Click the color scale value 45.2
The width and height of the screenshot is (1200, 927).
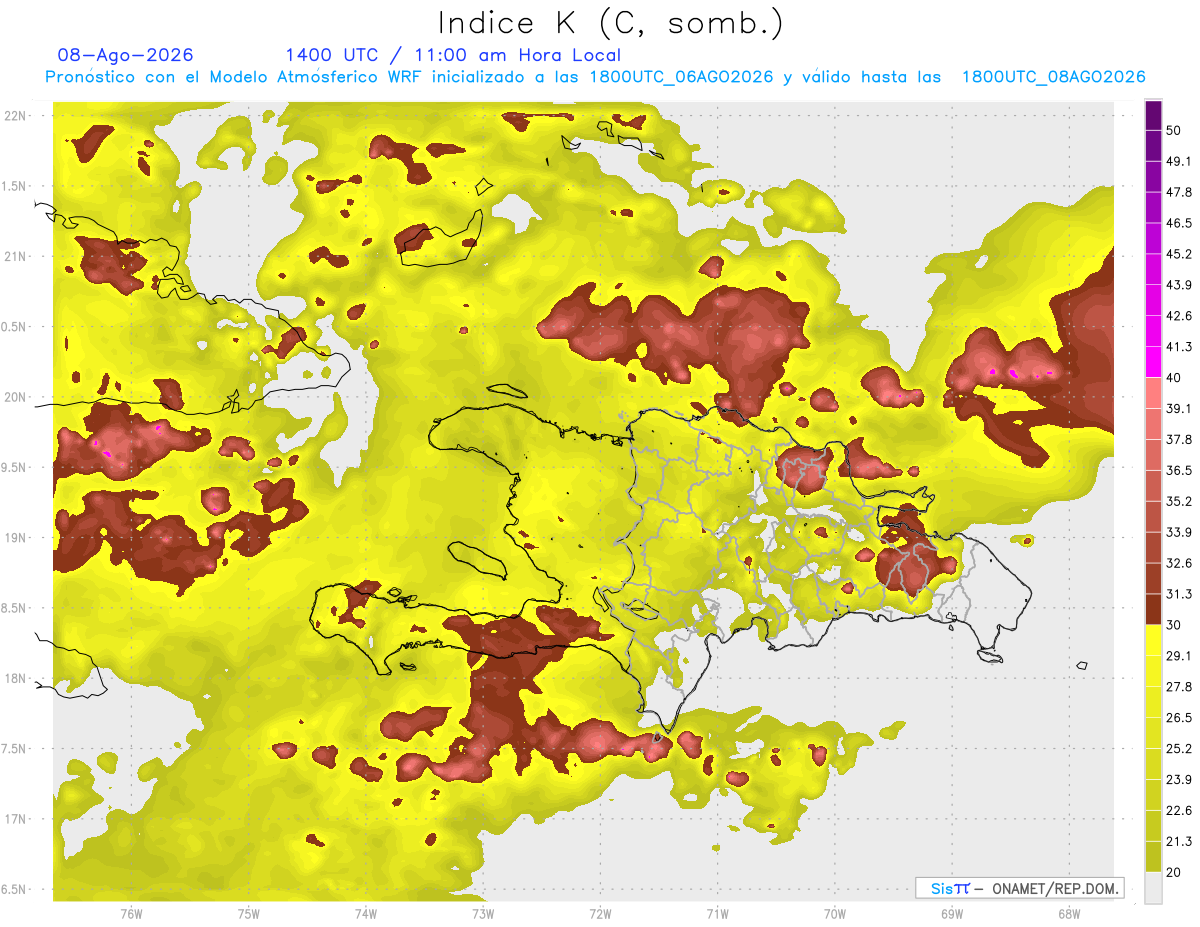(x=1179, y=254)
